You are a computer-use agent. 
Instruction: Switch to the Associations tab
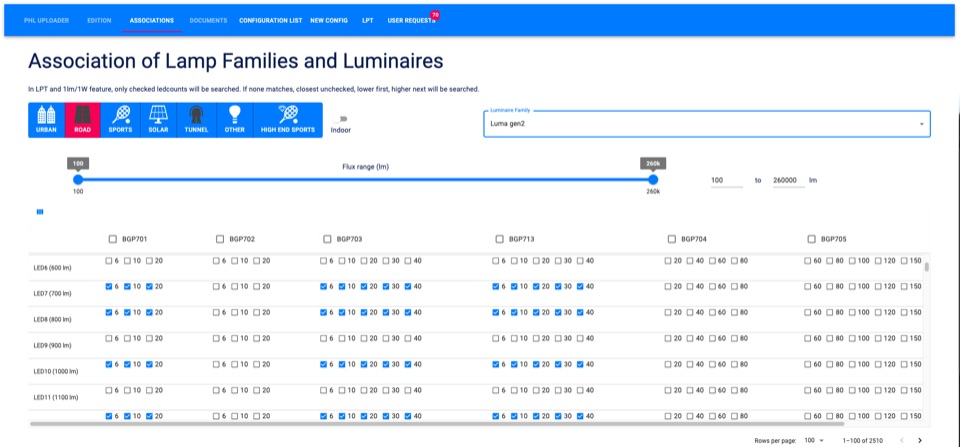pyautogui.click(x=152, y=20)
